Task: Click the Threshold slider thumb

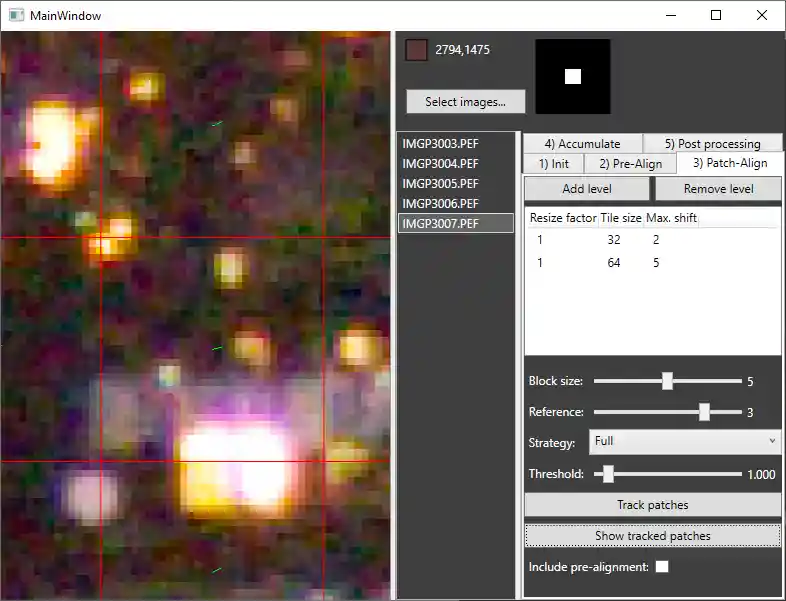Action: click(x=608, y=474)
